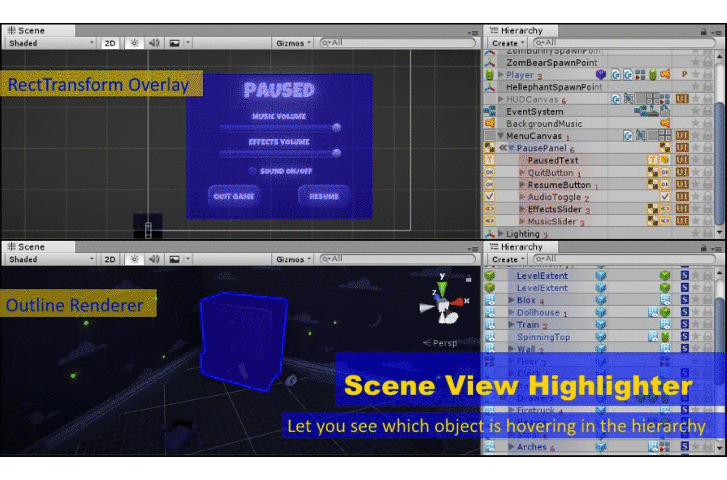Click effects image icon in Outline Renderer scene toolbar

(x=174, y=259)
